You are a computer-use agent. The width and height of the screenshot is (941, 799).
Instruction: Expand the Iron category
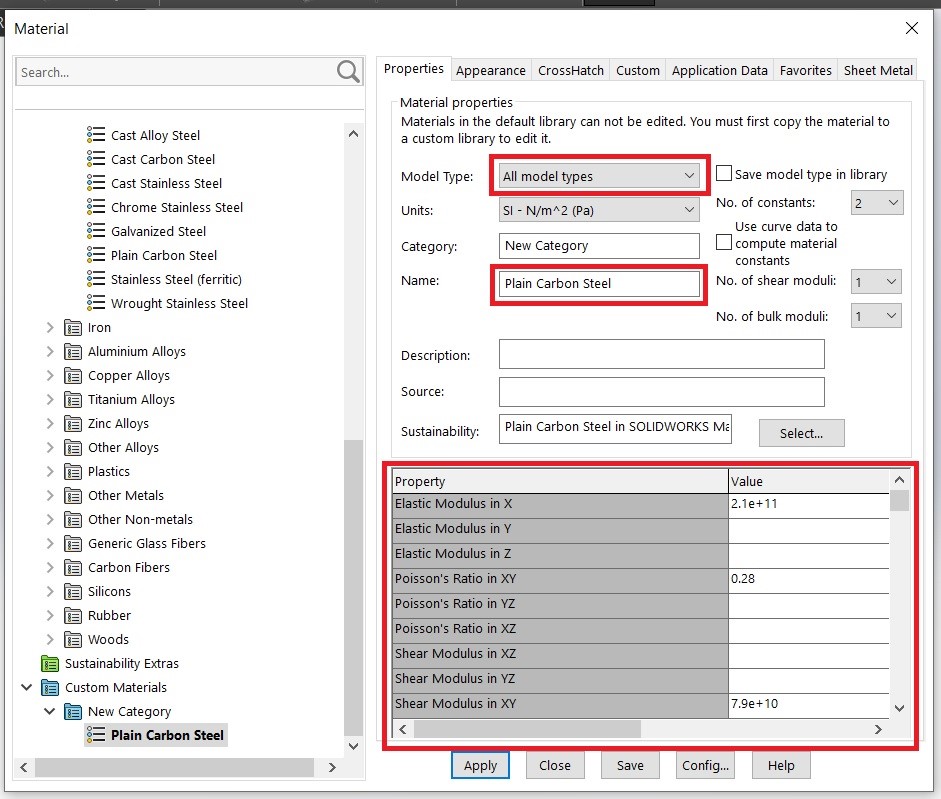tap(50, 328)
